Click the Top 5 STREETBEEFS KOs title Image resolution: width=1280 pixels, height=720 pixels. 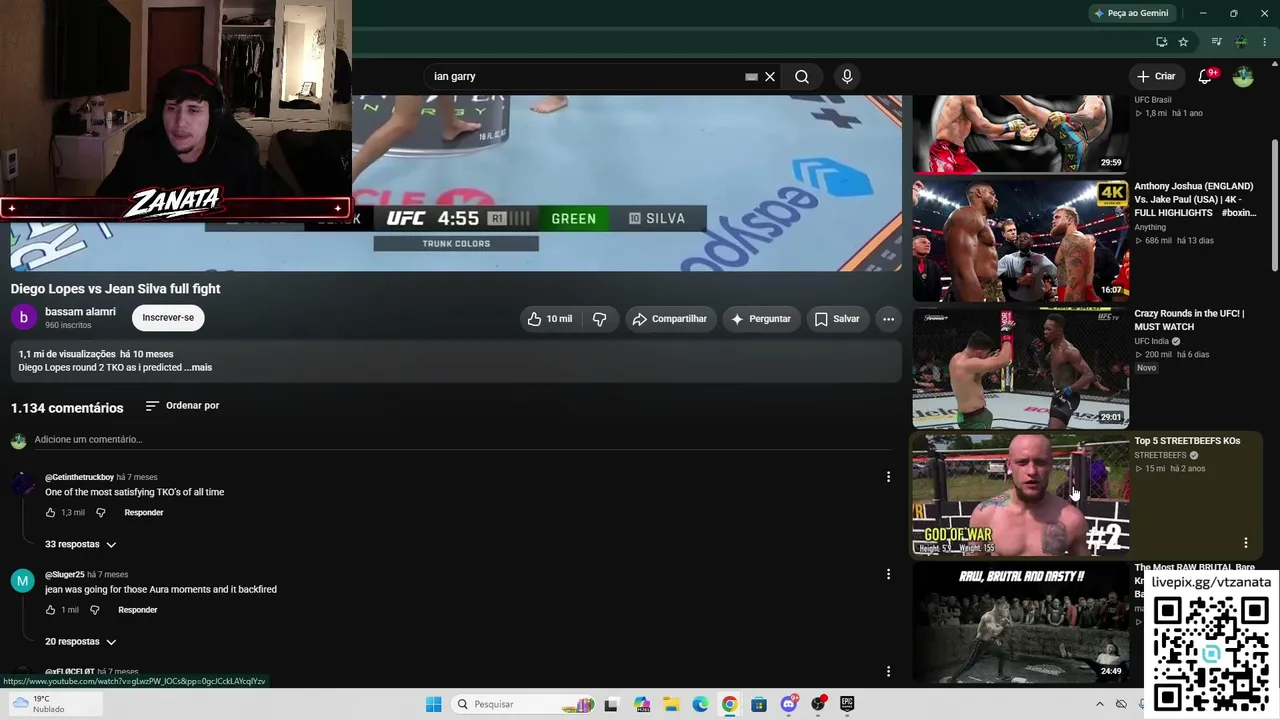click(x=1187, y=441)
